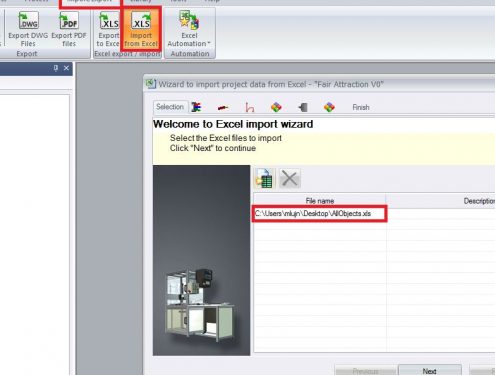This screenshot has height=375, width=495.
Task: Open the red wire-symbol wizard step icon
Action: pyautogui.click(x=250, y=107)
